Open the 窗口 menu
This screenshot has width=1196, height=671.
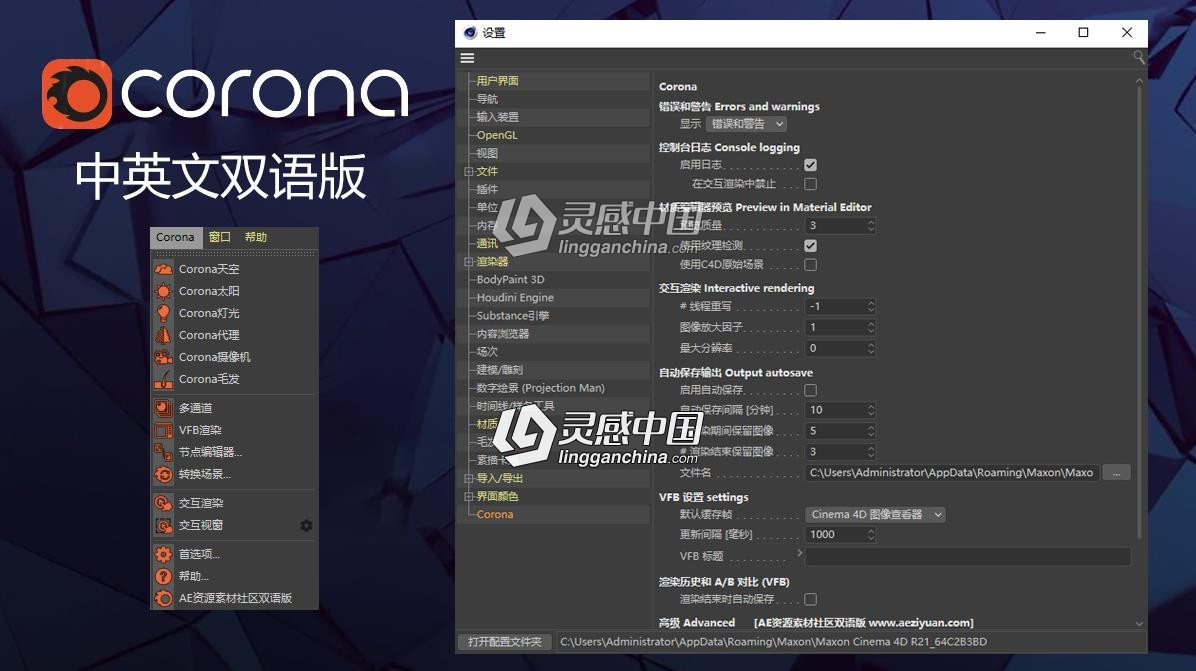coord(220,237)
